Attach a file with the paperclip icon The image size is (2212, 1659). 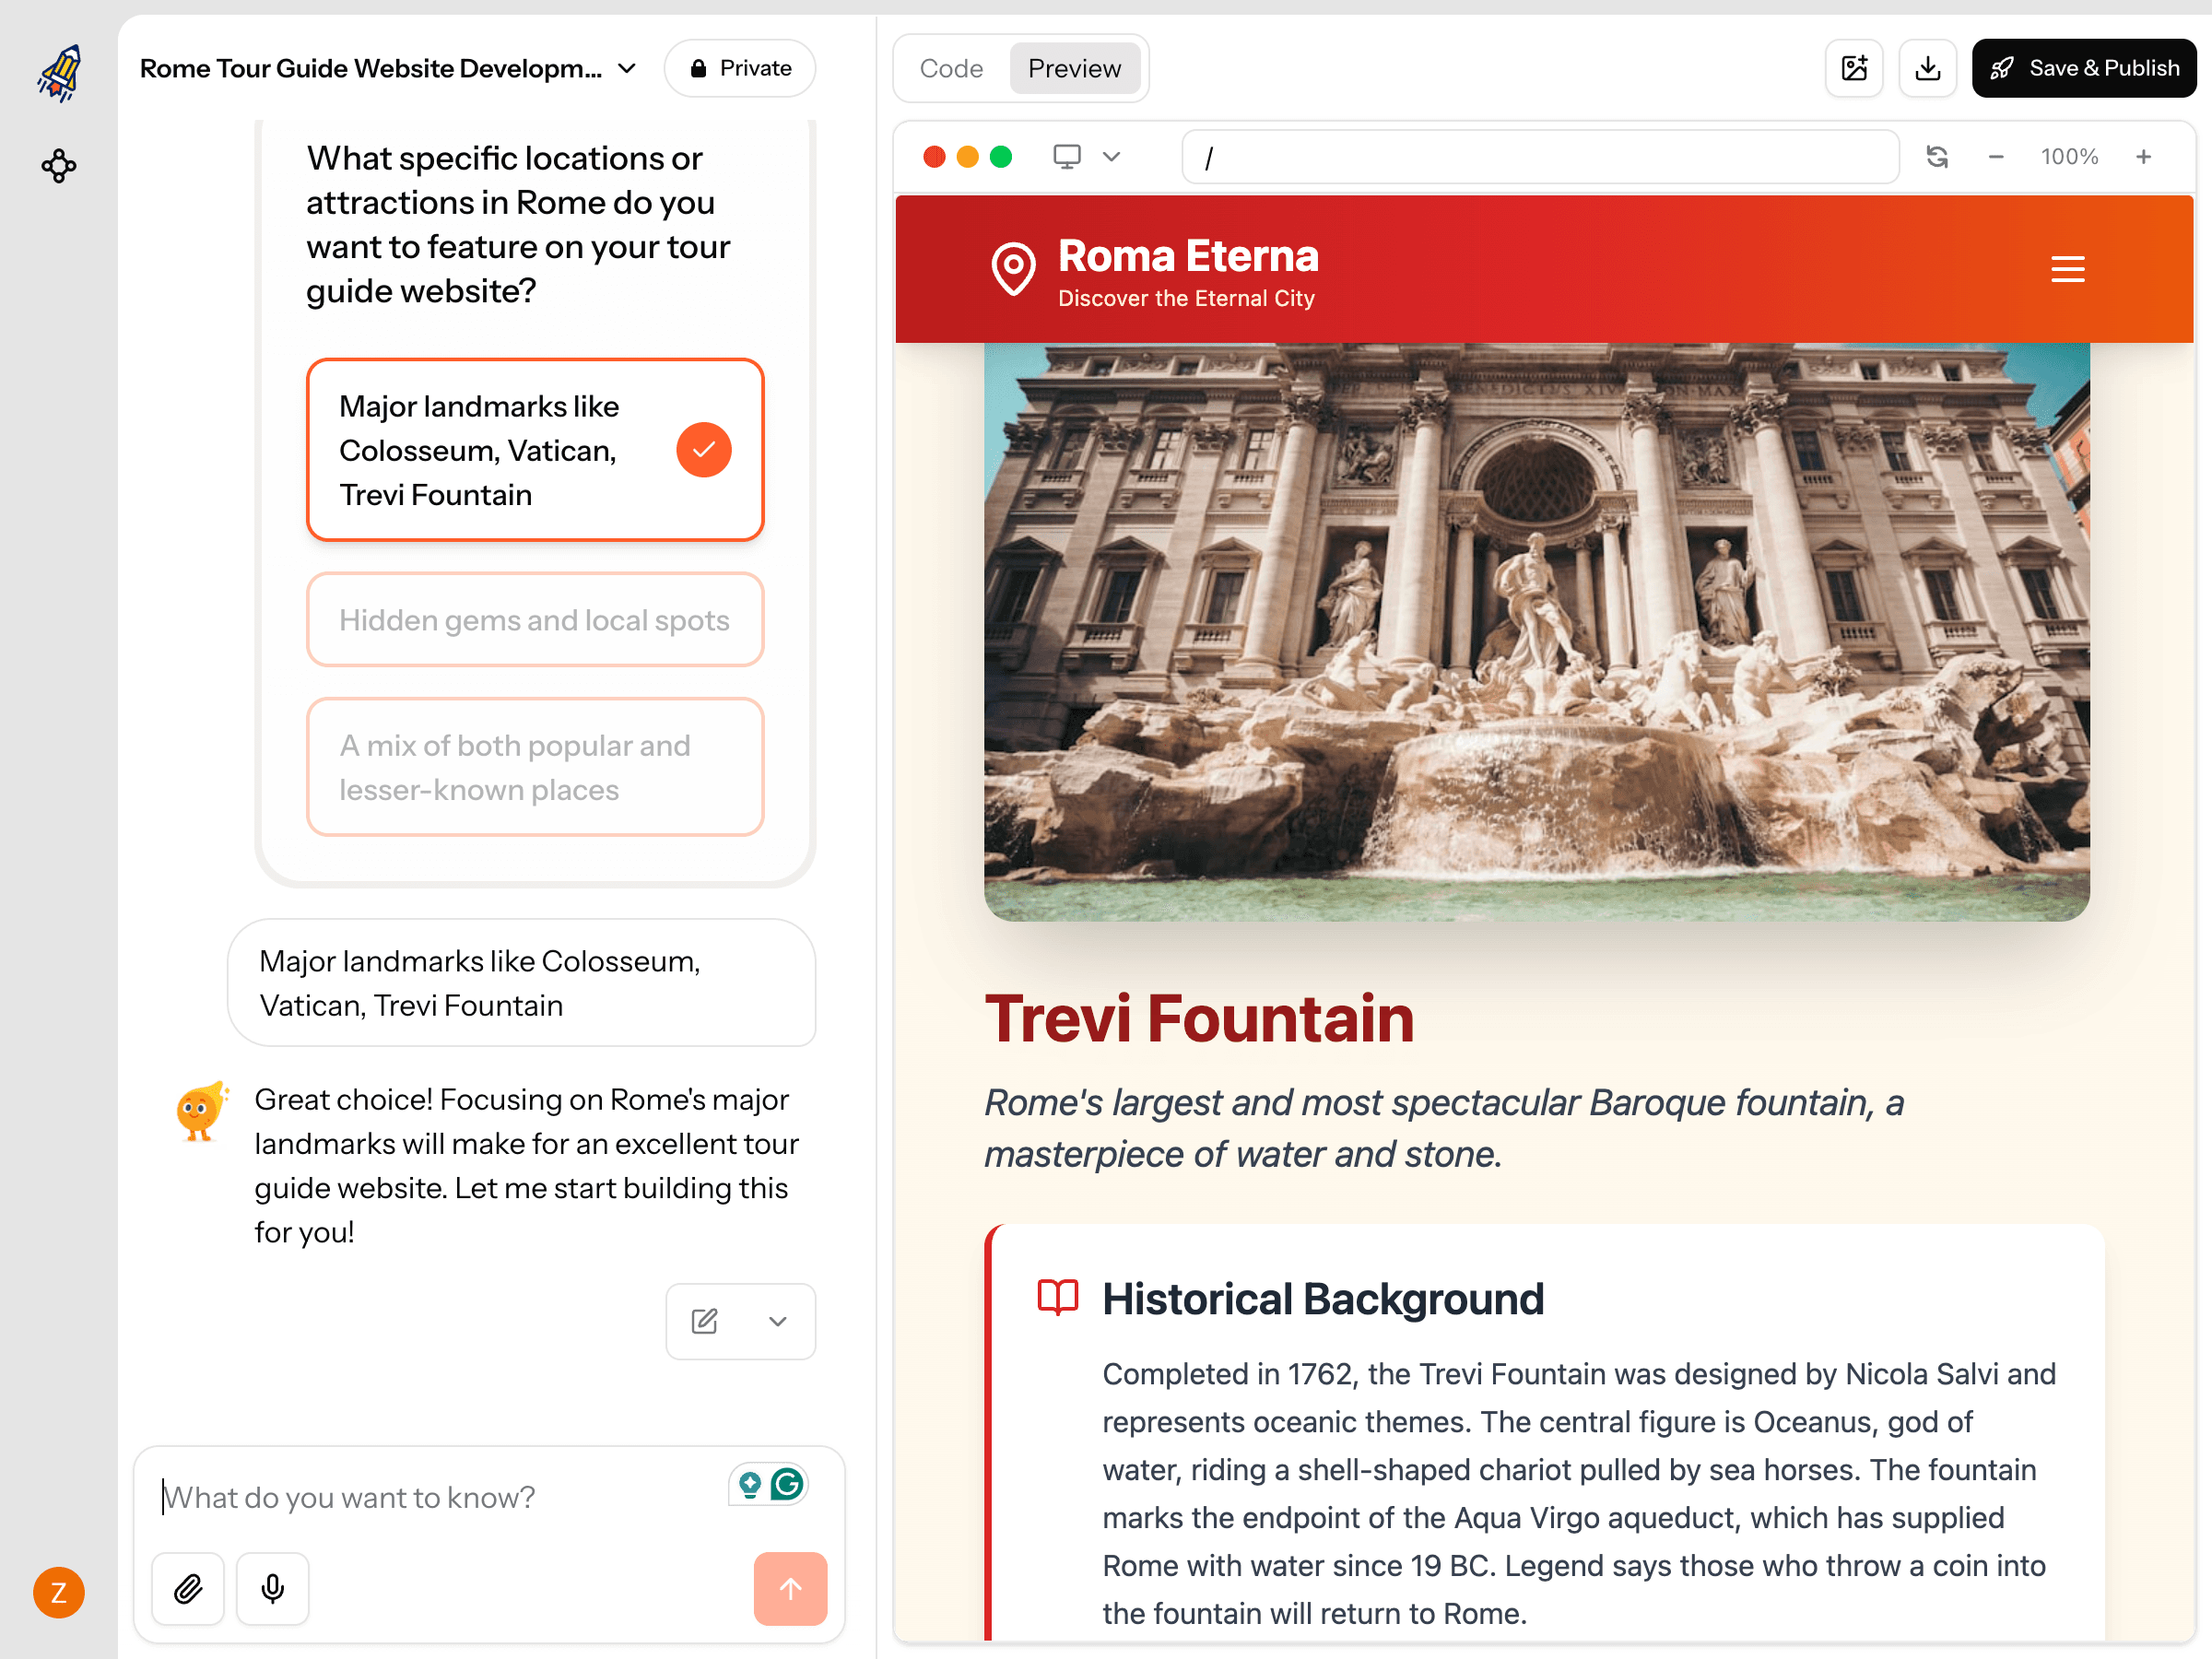click(x=187, y=1589)
